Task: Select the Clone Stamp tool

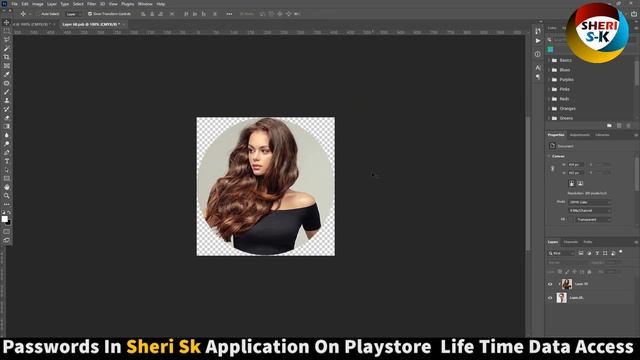Action: (x=7, y=100)
